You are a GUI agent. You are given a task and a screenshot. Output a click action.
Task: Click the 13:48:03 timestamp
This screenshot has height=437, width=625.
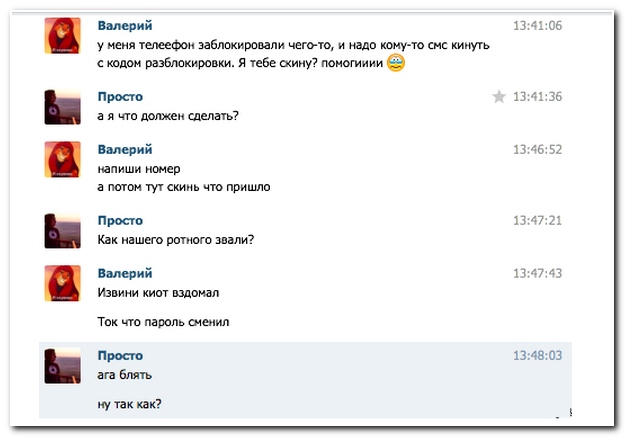click(537, 355)
